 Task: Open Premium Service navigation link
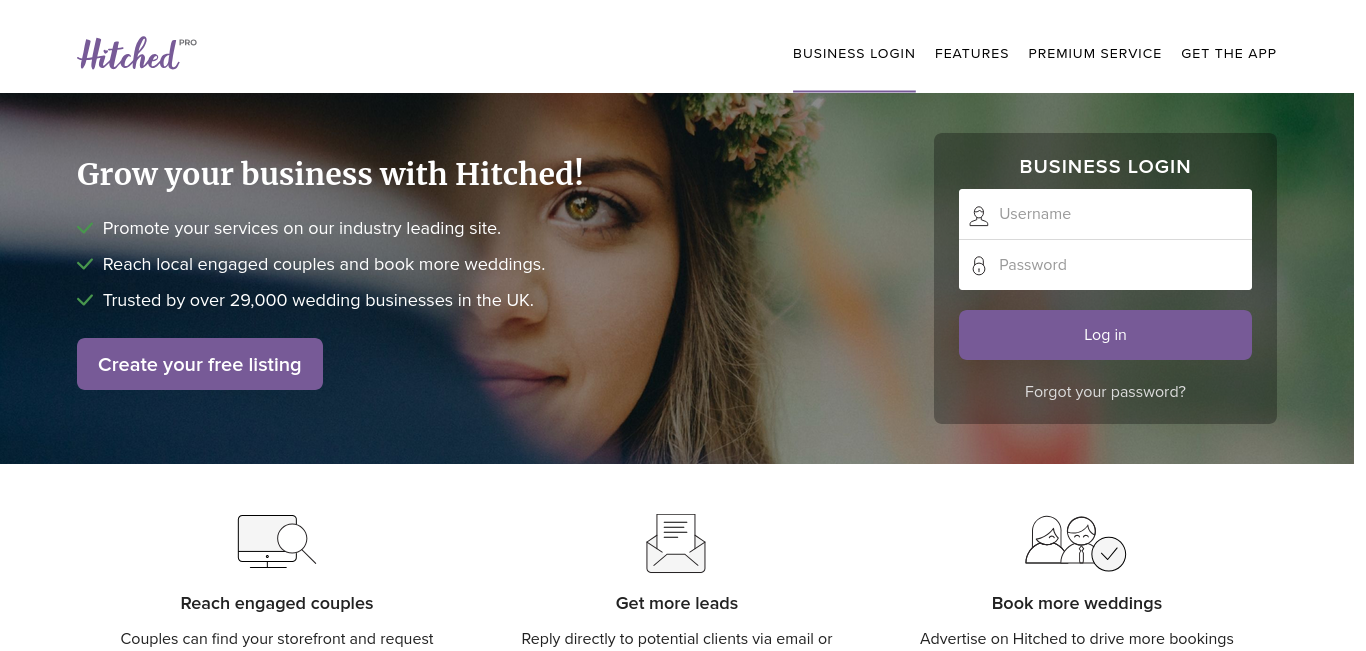[1095, 54]
